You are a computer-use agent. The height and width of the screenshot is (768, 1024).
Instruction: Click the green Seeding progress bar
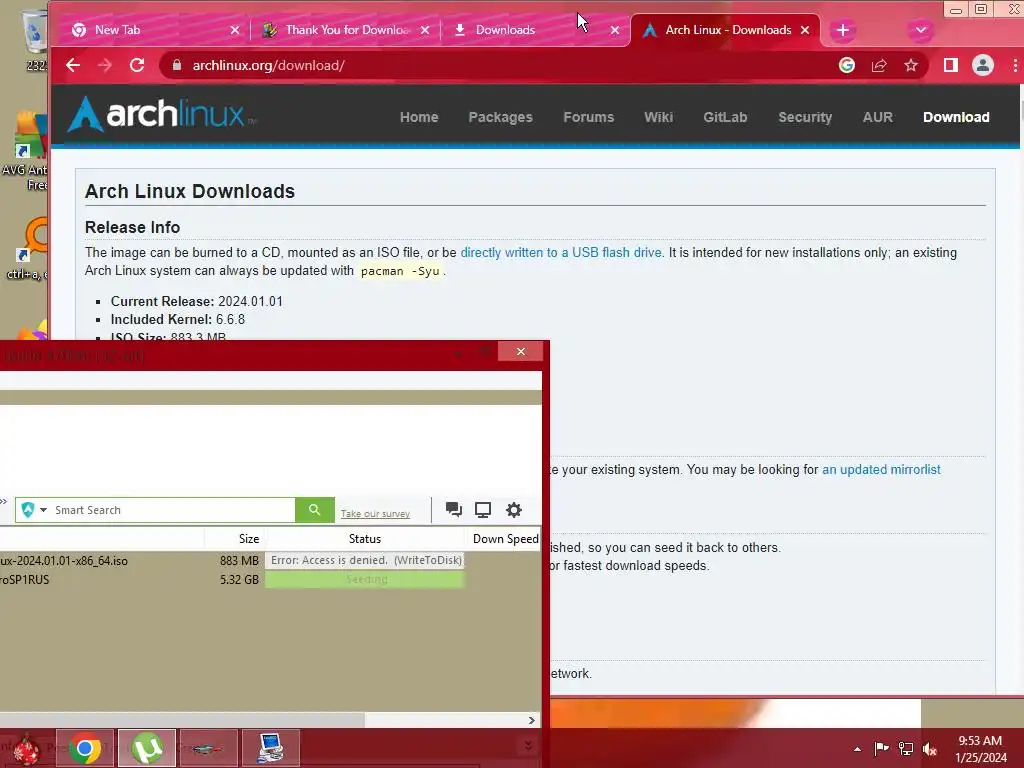coord(365,579)
